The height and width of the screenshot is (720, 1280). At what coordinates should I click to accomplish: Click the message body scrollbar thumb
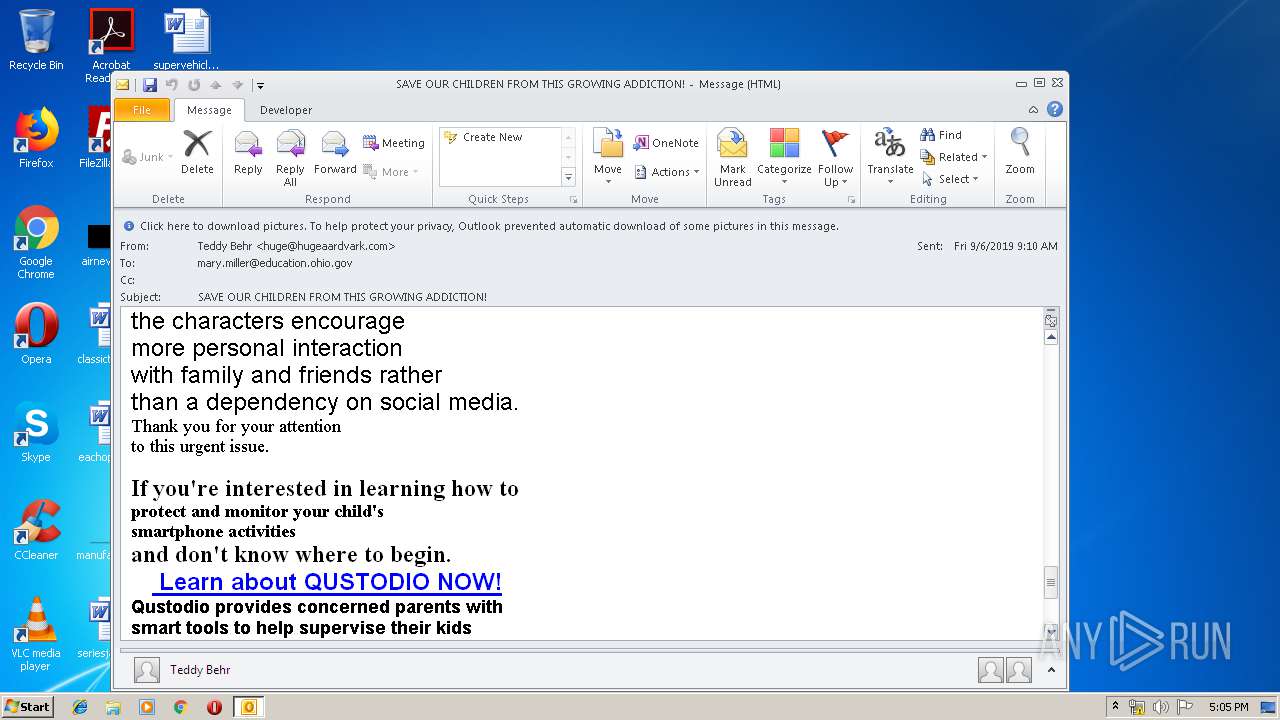[x=1051, y=583]
